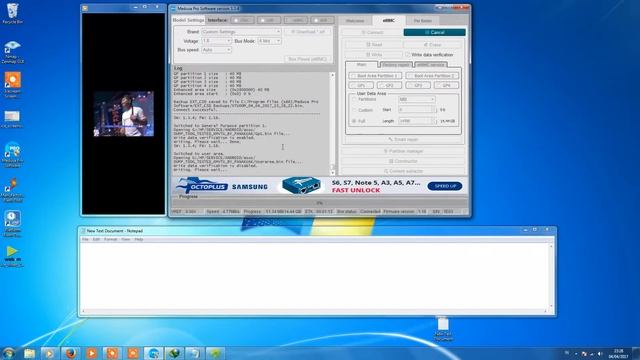Switch to the Welcome tab
Viewport: 640px width, 360px height.
click(x=355, y=21)
